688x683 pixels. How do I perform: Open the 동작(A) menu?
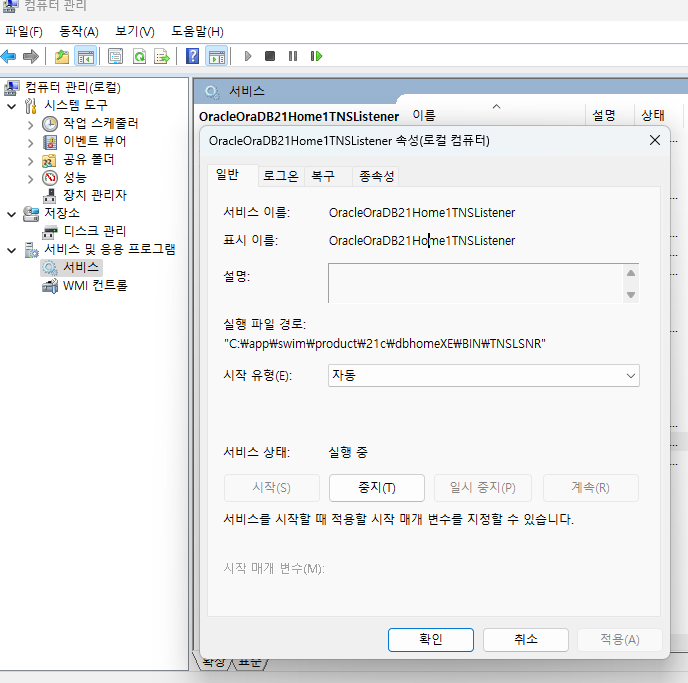coord(79,32)
